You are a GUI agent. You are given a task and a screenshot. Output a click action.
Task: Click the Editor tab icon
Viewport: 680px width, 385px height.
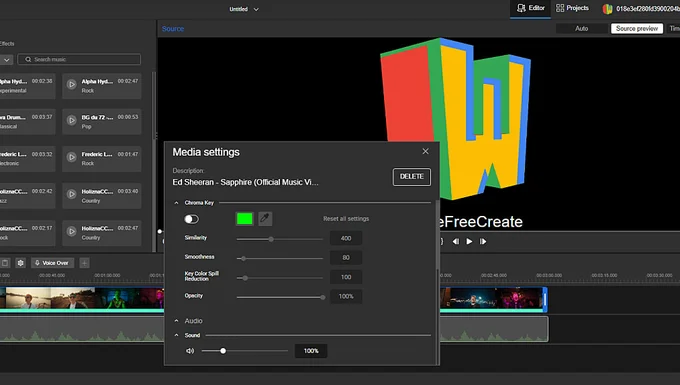click(521, 8)
